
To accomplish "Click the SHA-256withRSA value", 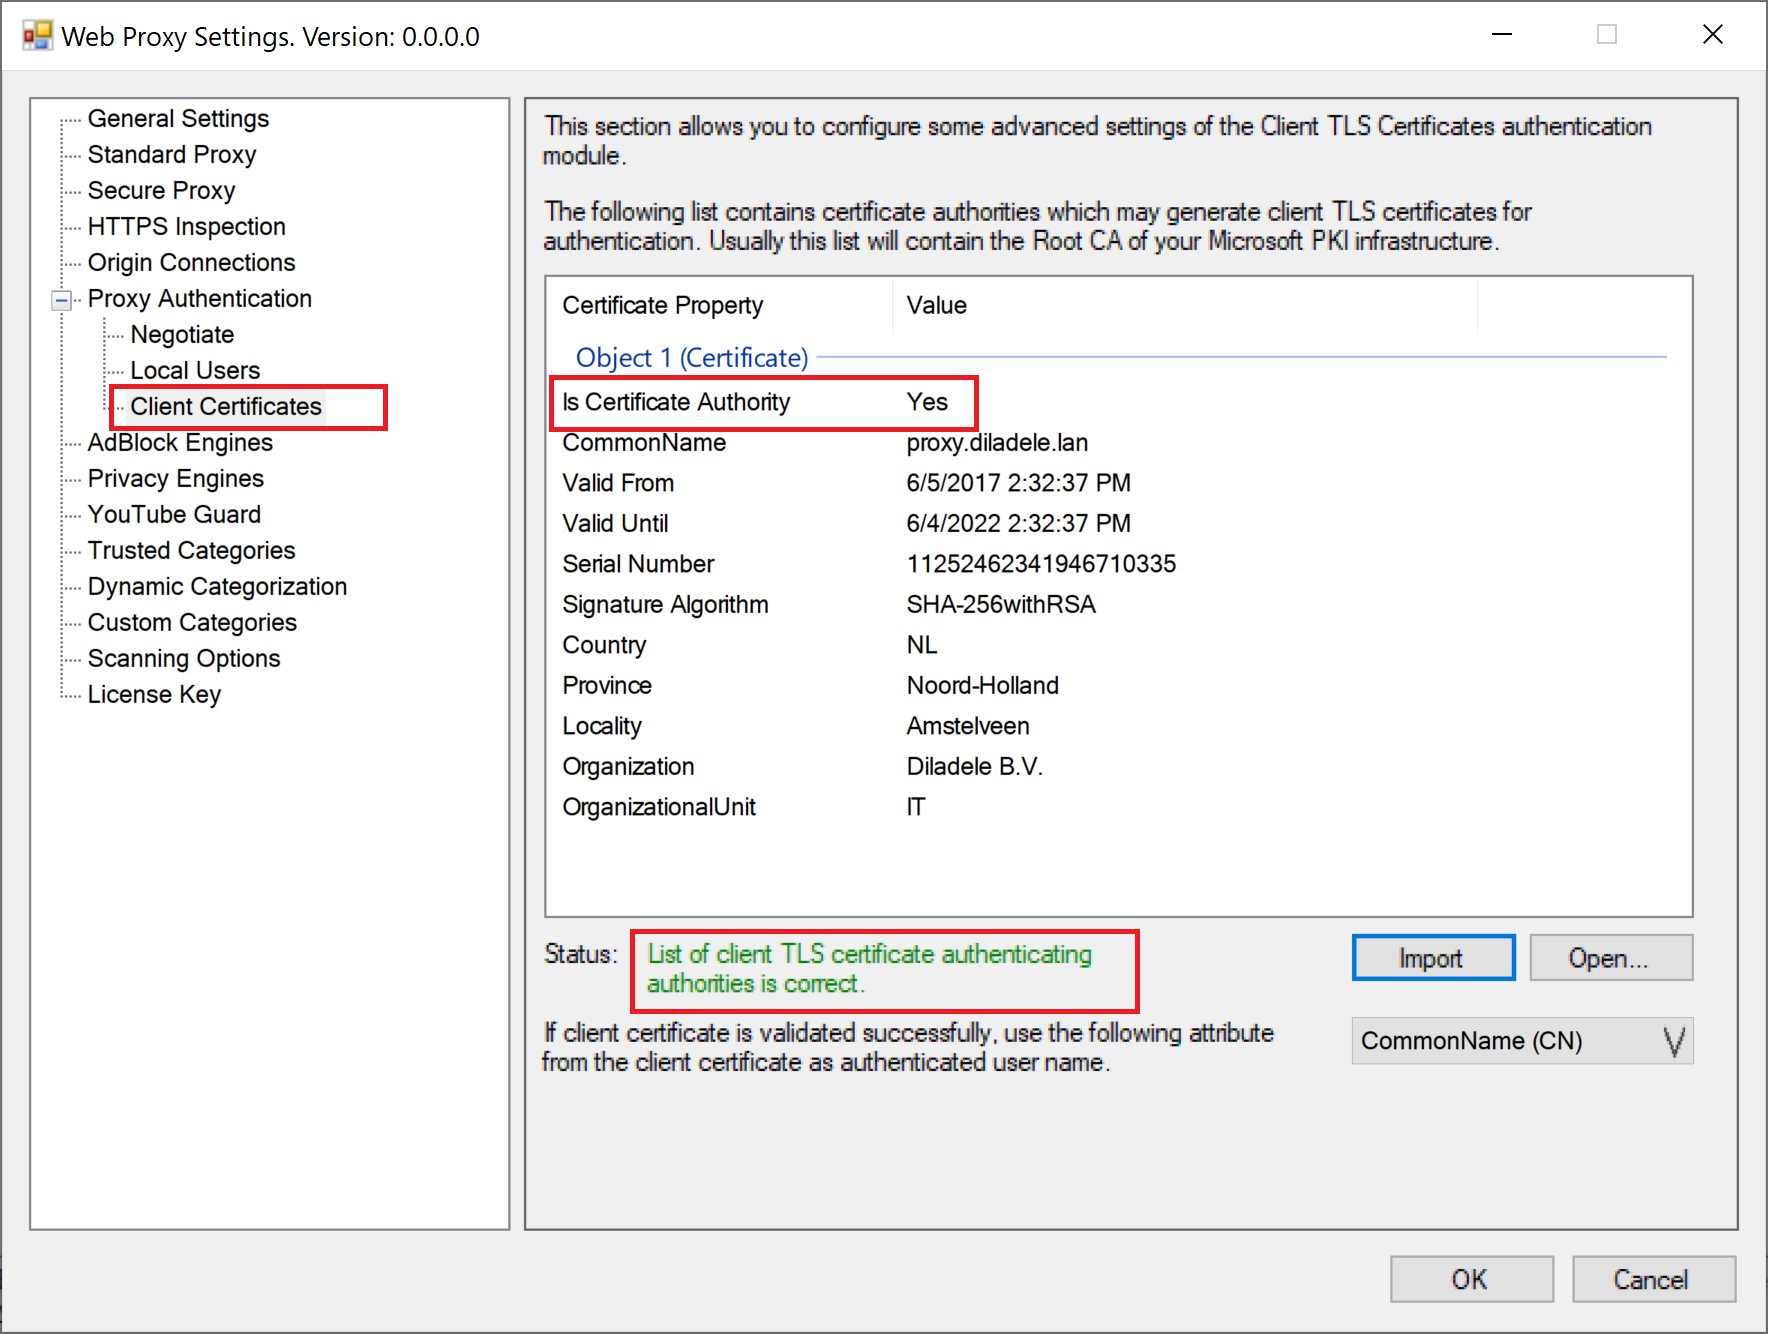I will [1001, 604].
